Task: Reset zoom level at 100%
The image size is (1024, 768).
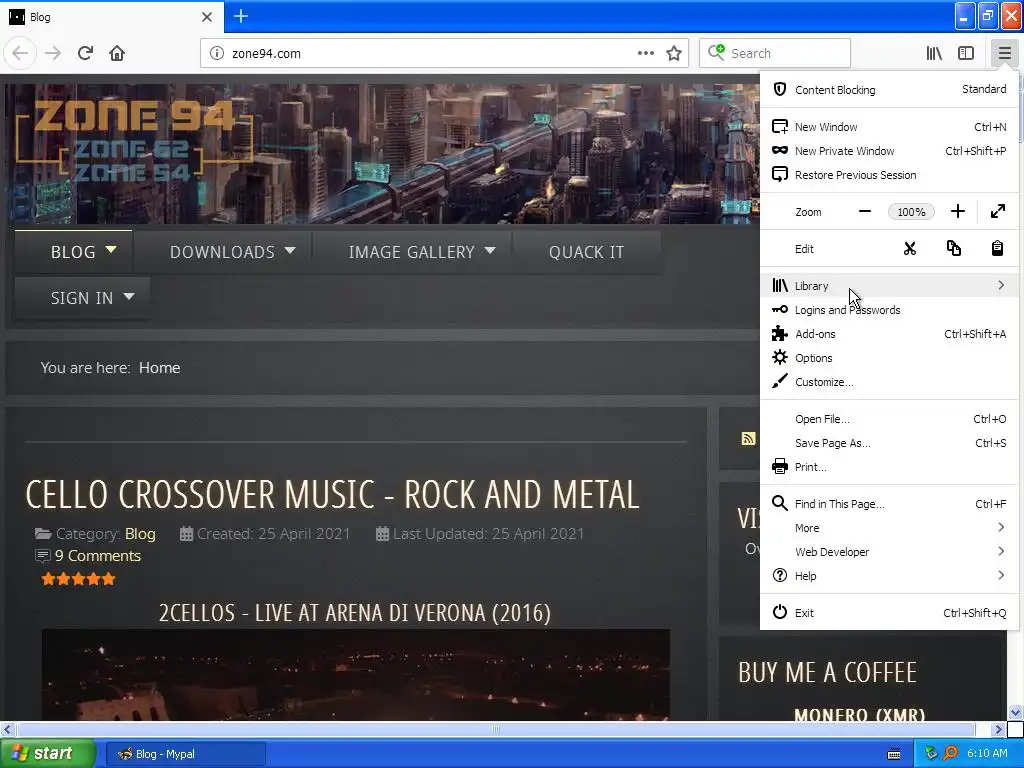Action: pyautogui.click(x=911, y=212)
